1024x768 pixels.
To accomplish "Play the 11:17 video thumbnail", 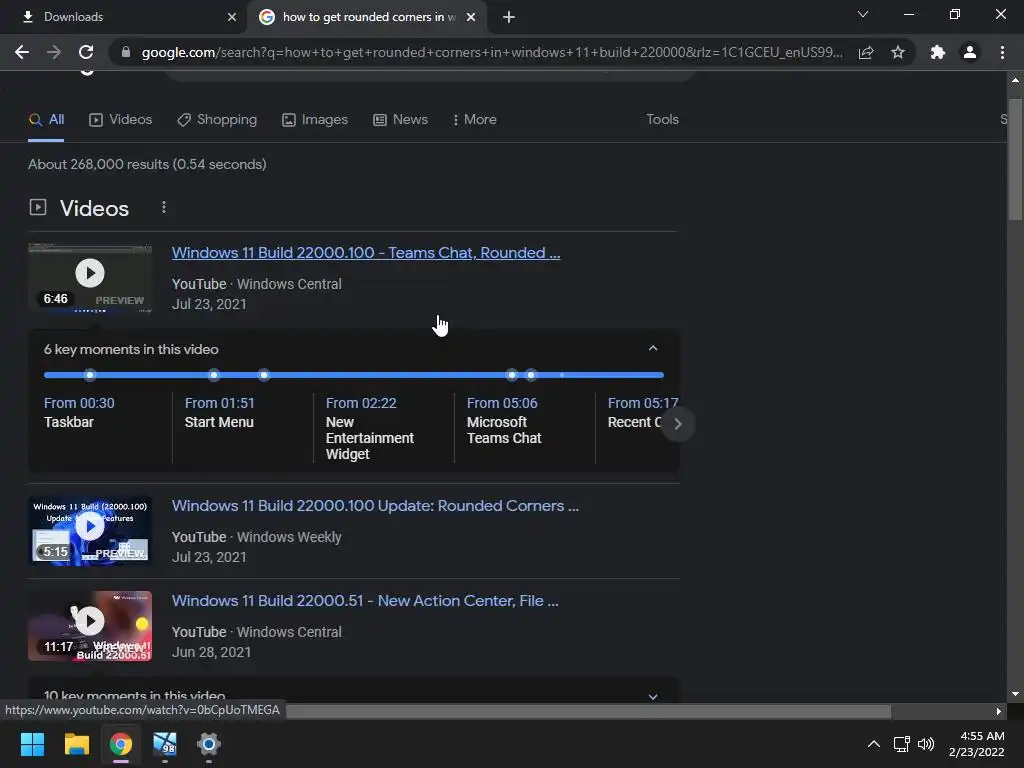I will click(90, 626).
